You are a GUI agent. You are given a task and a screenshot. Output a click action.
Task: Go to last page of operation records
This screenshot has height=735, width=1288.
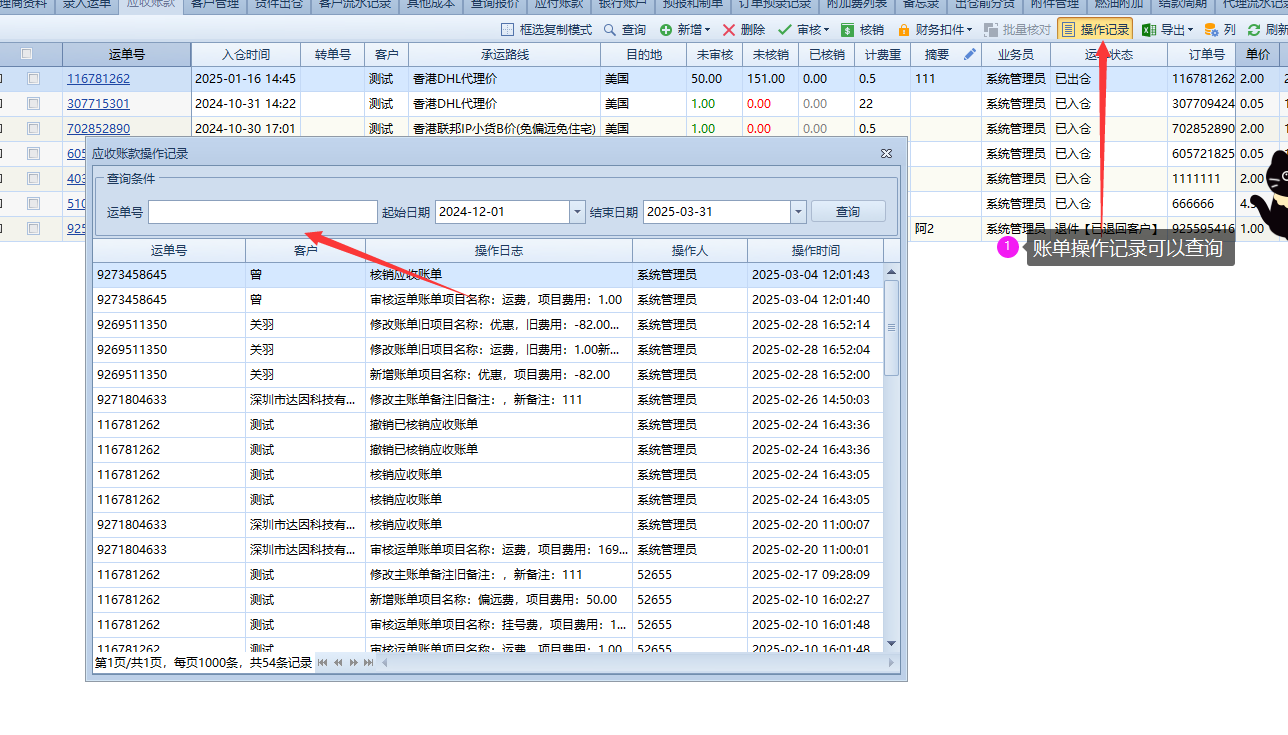point(367,663)
